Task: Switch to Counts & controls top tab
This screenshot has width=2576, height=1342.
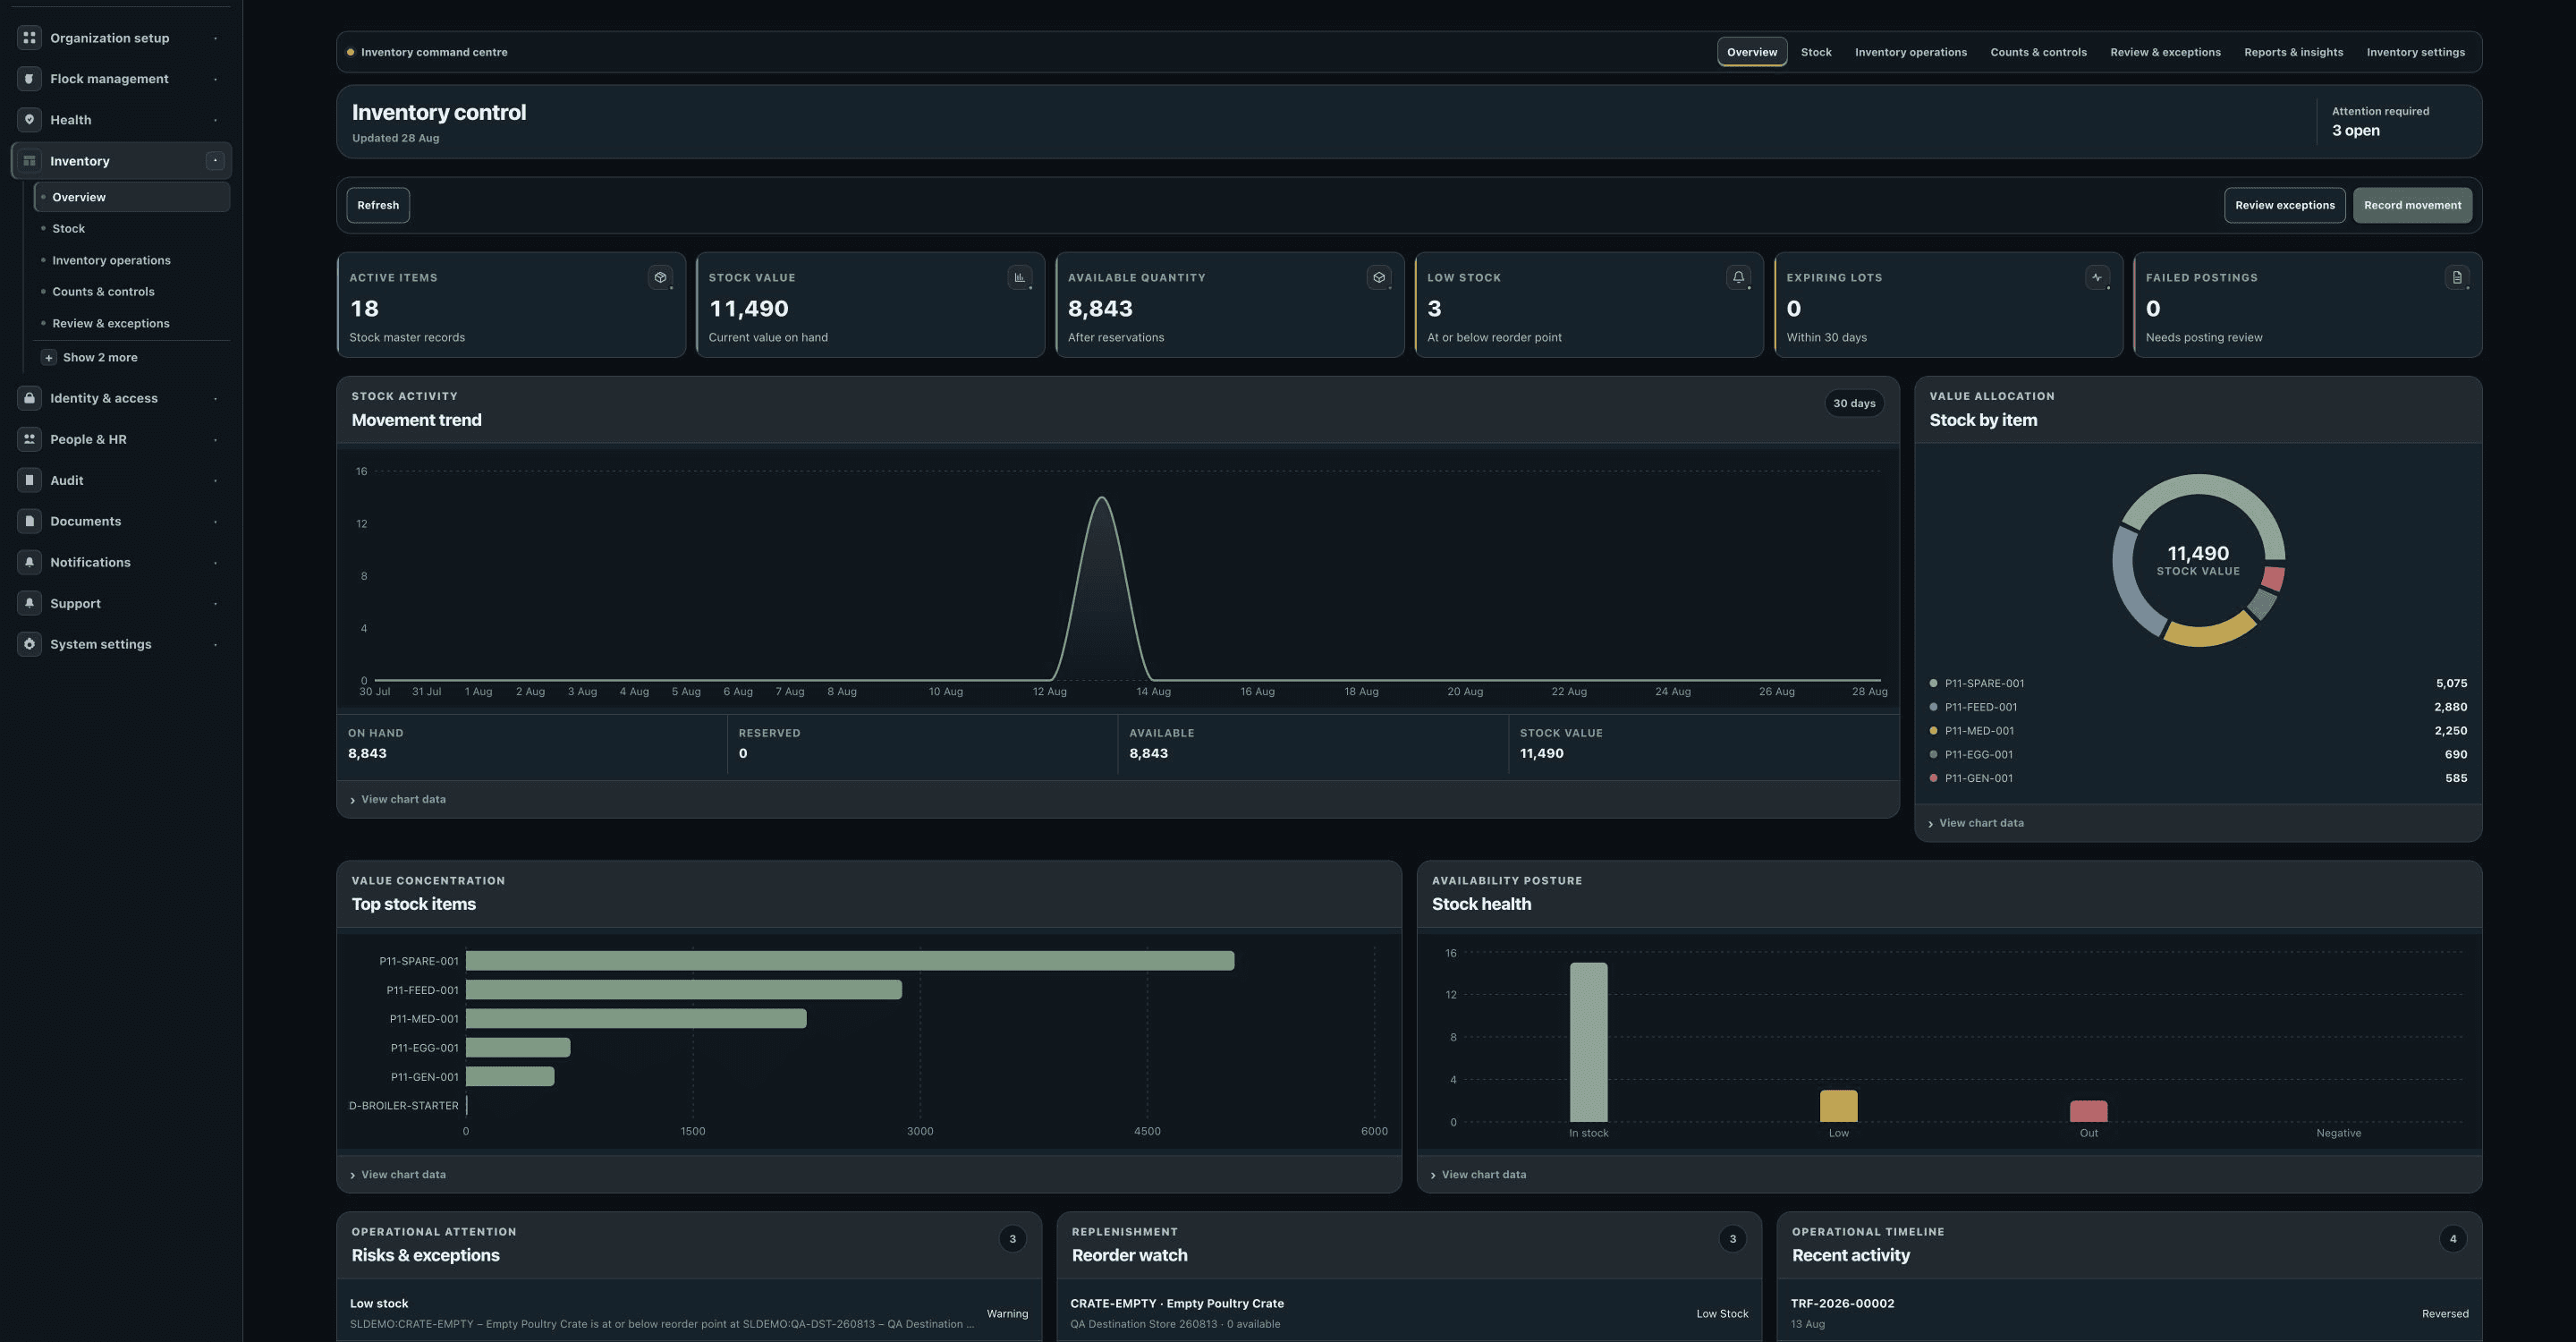Action: (x=2038, y=52)
